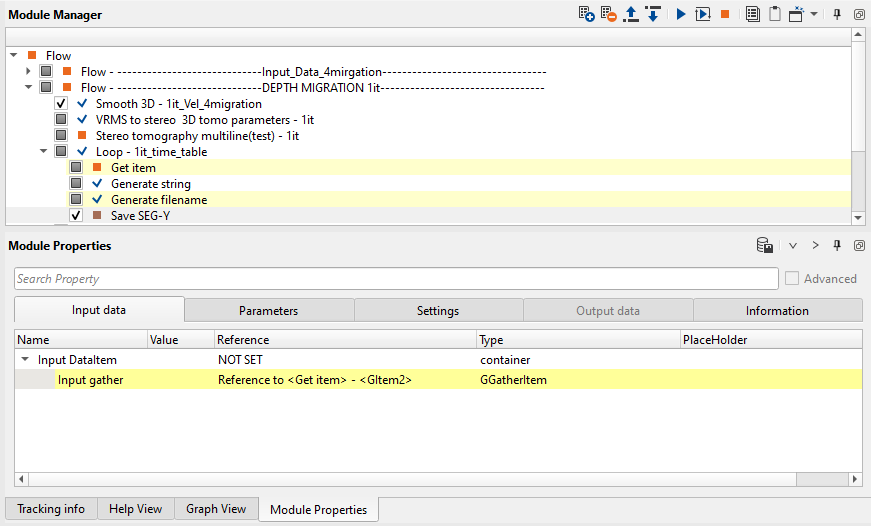The width and height of the screenshot is (871, 526).
Task: Switch to the Parameters tab
Action: [268, 311]
